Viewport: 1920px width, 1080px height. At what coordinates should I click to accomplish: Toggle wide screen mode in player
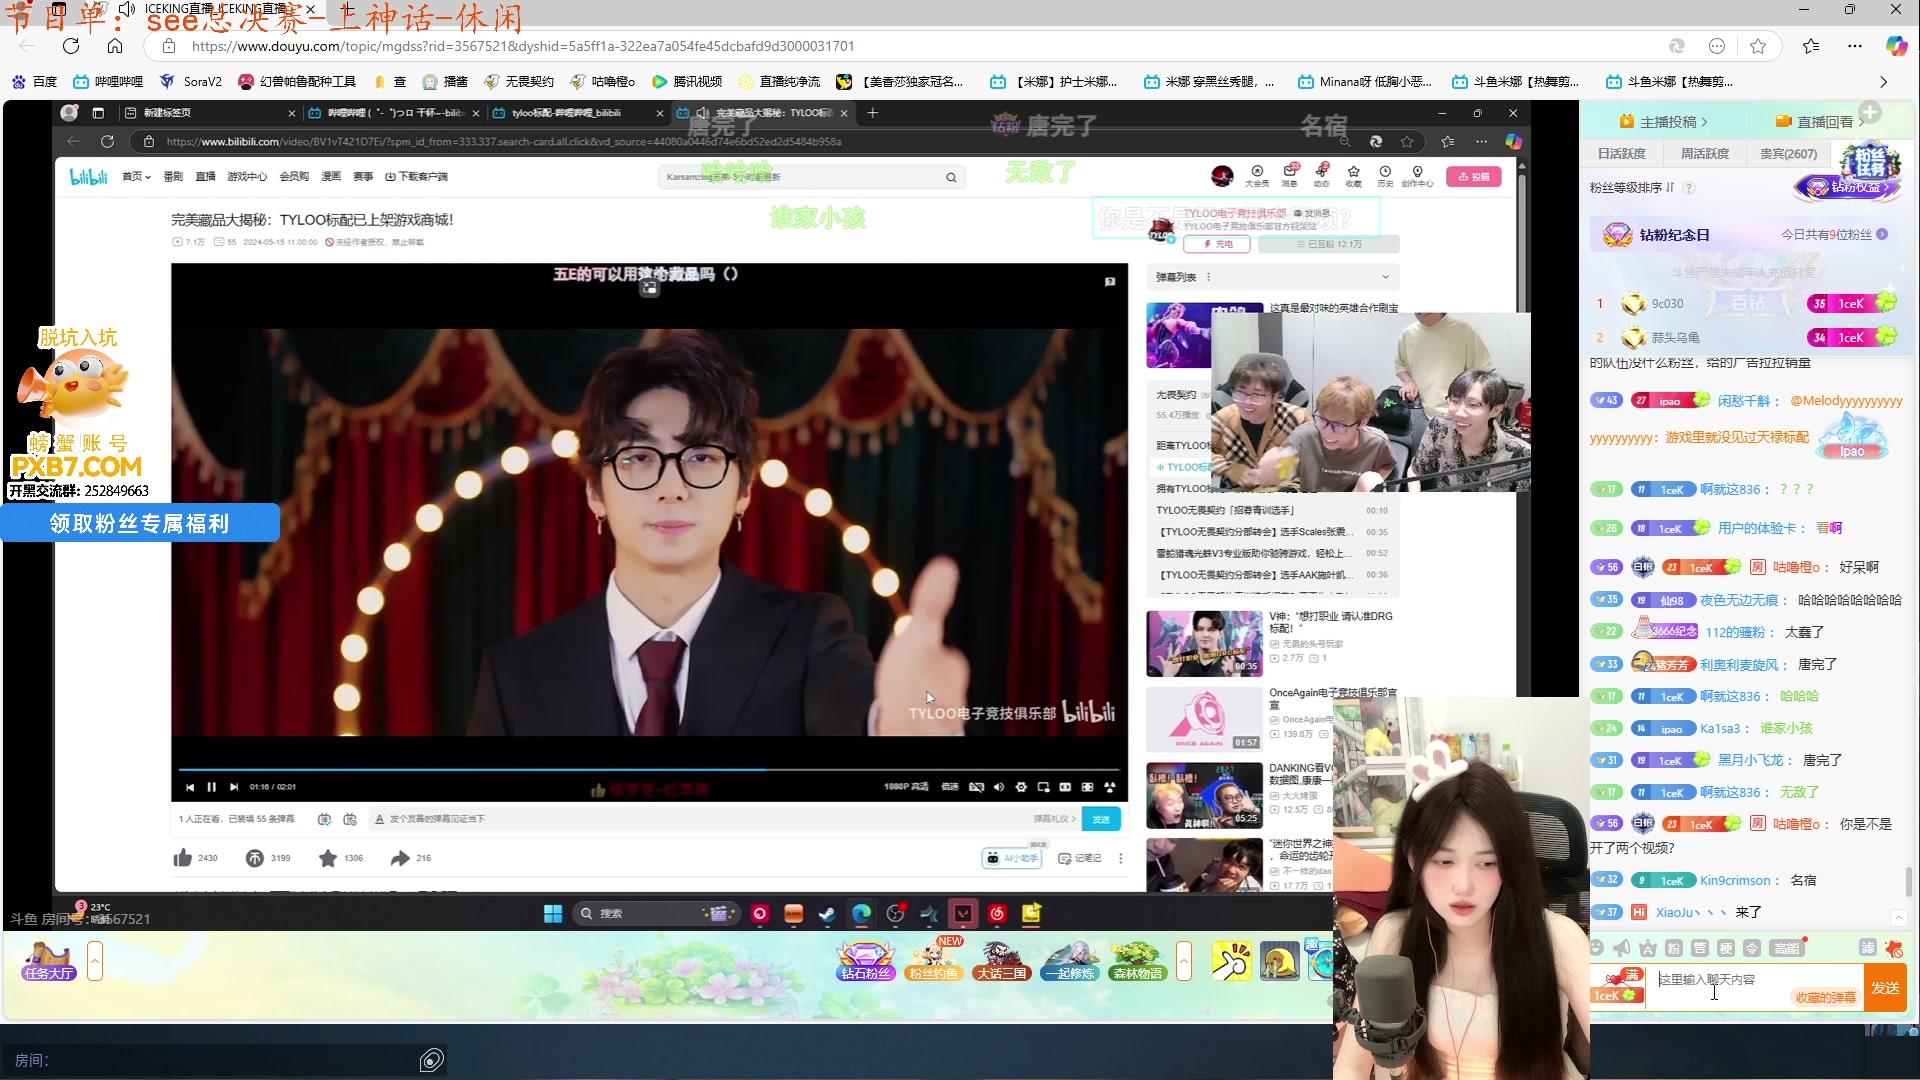pyautogui.click(x=1065, y=787)
